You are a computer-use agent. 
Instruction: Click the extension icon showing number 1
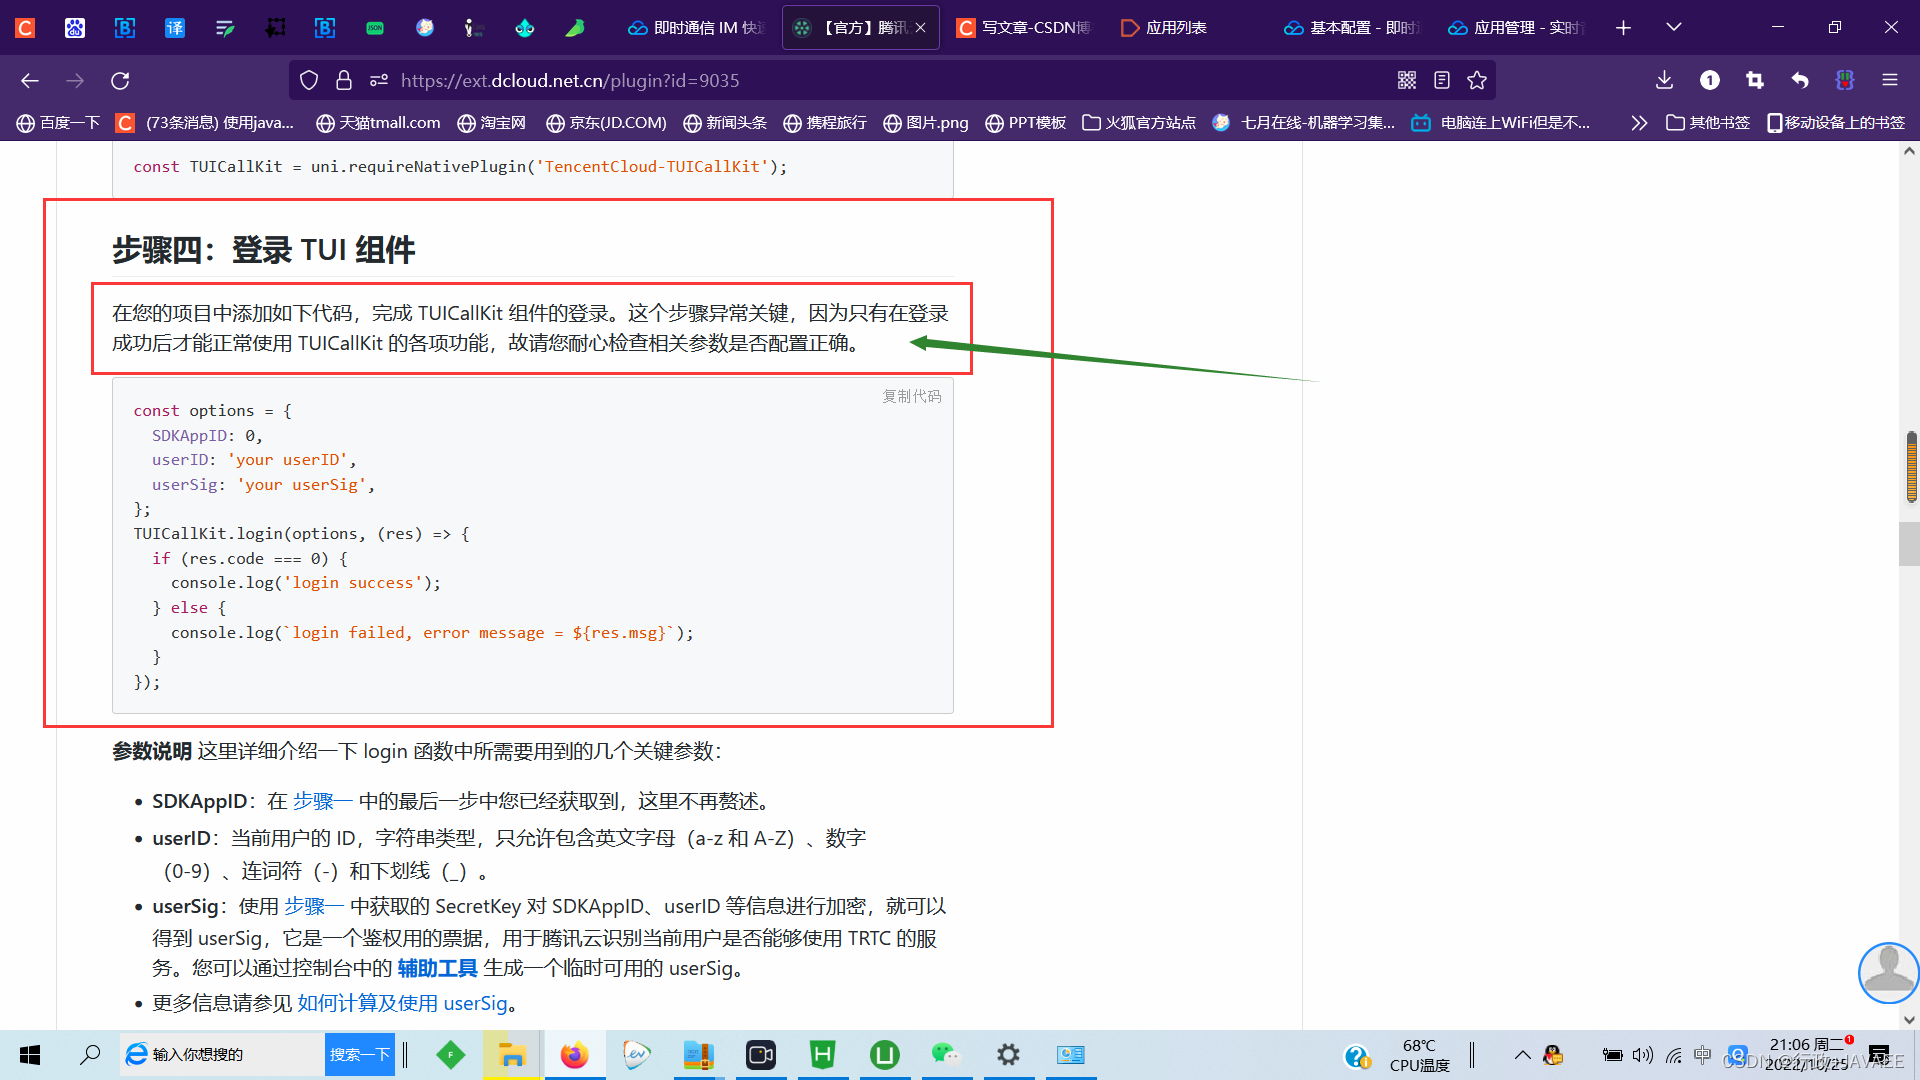point(1710,80)
